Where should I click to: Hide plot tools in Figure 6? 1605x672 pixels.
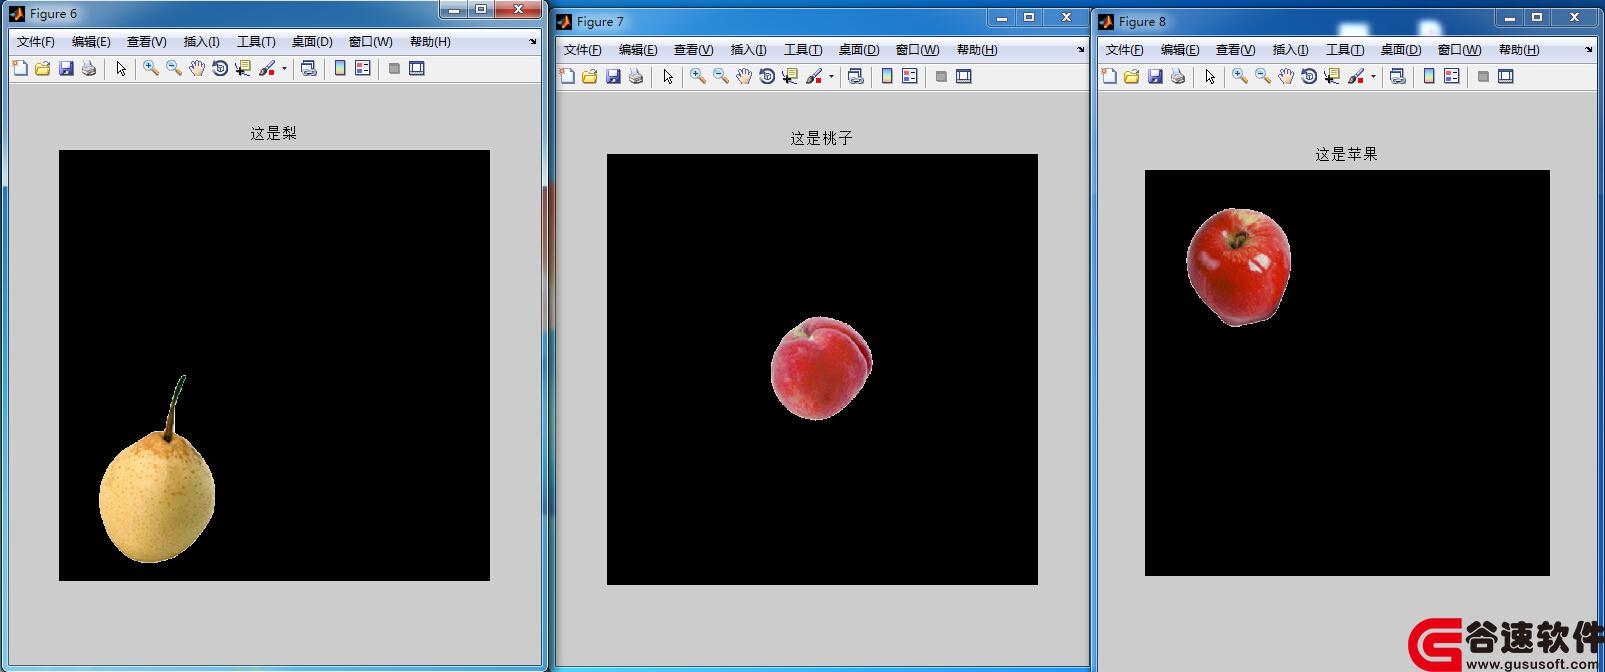tap(394, 68)
